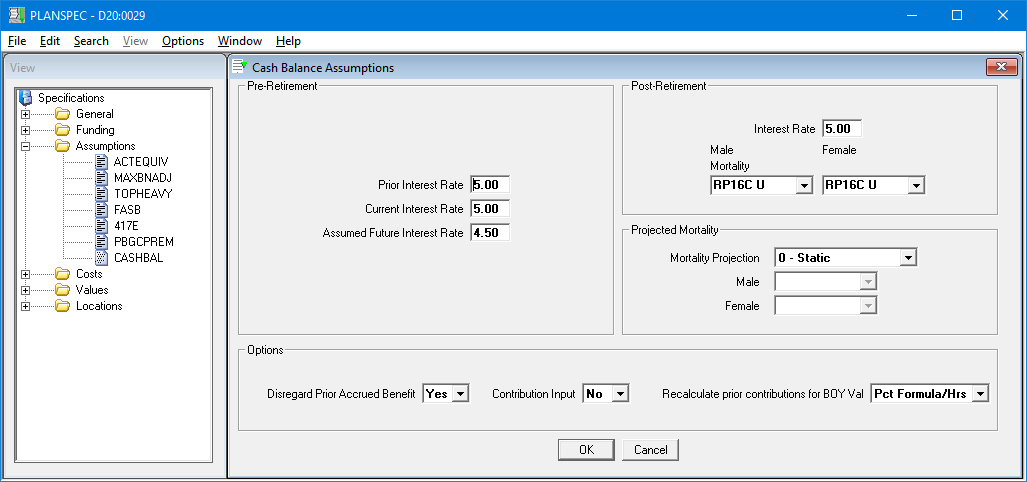Select ACTEQUIV in the tree
Screen dimensions: 1027x482
[139, 162]
